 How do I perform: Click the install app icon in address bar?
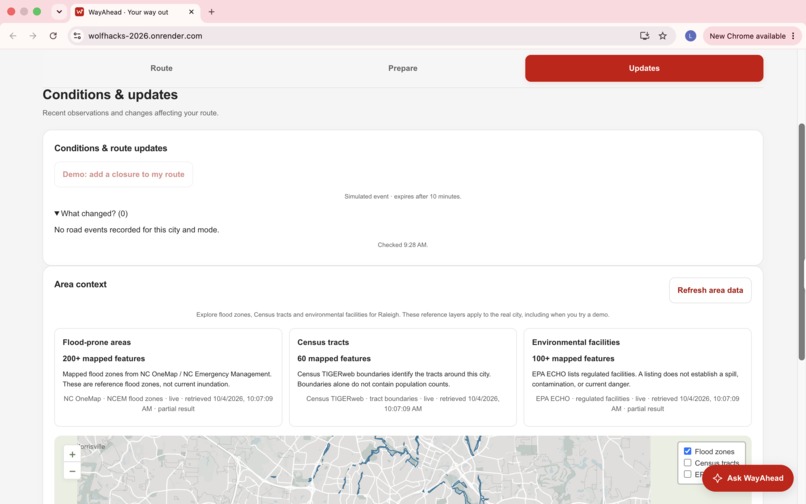pyautogui.click(x=644, y=36)
